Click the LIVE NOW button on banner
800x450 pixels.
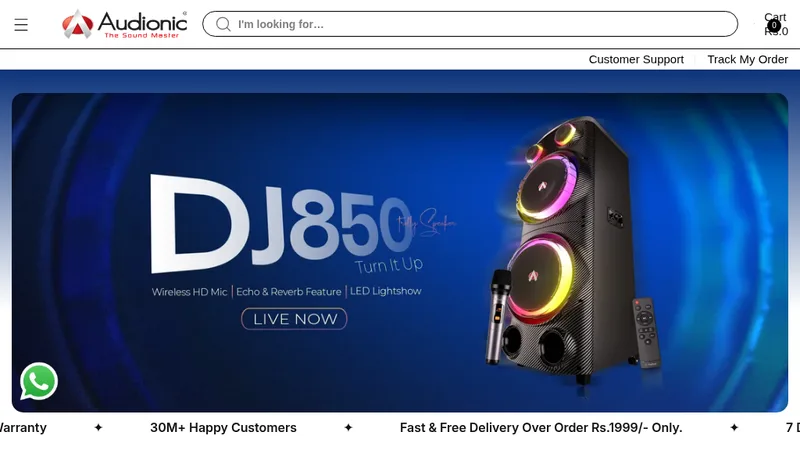coord(294,319)
